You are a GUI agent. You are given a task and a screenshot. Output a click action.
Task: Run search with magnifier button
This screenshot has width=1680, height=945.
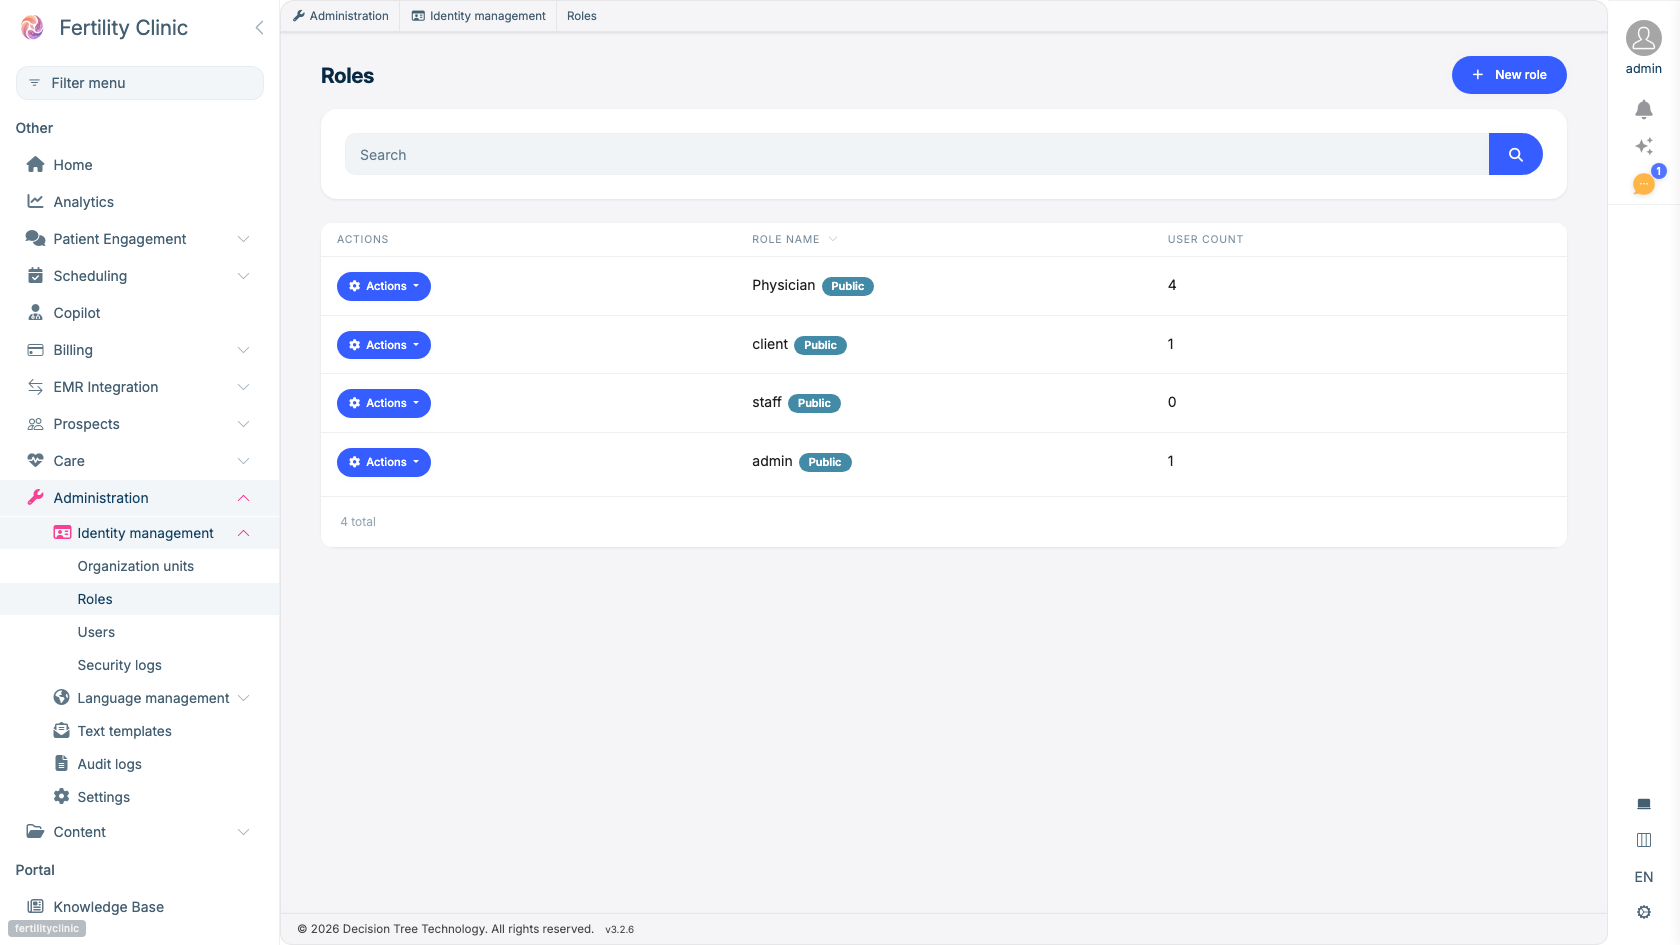[1515, 154]
